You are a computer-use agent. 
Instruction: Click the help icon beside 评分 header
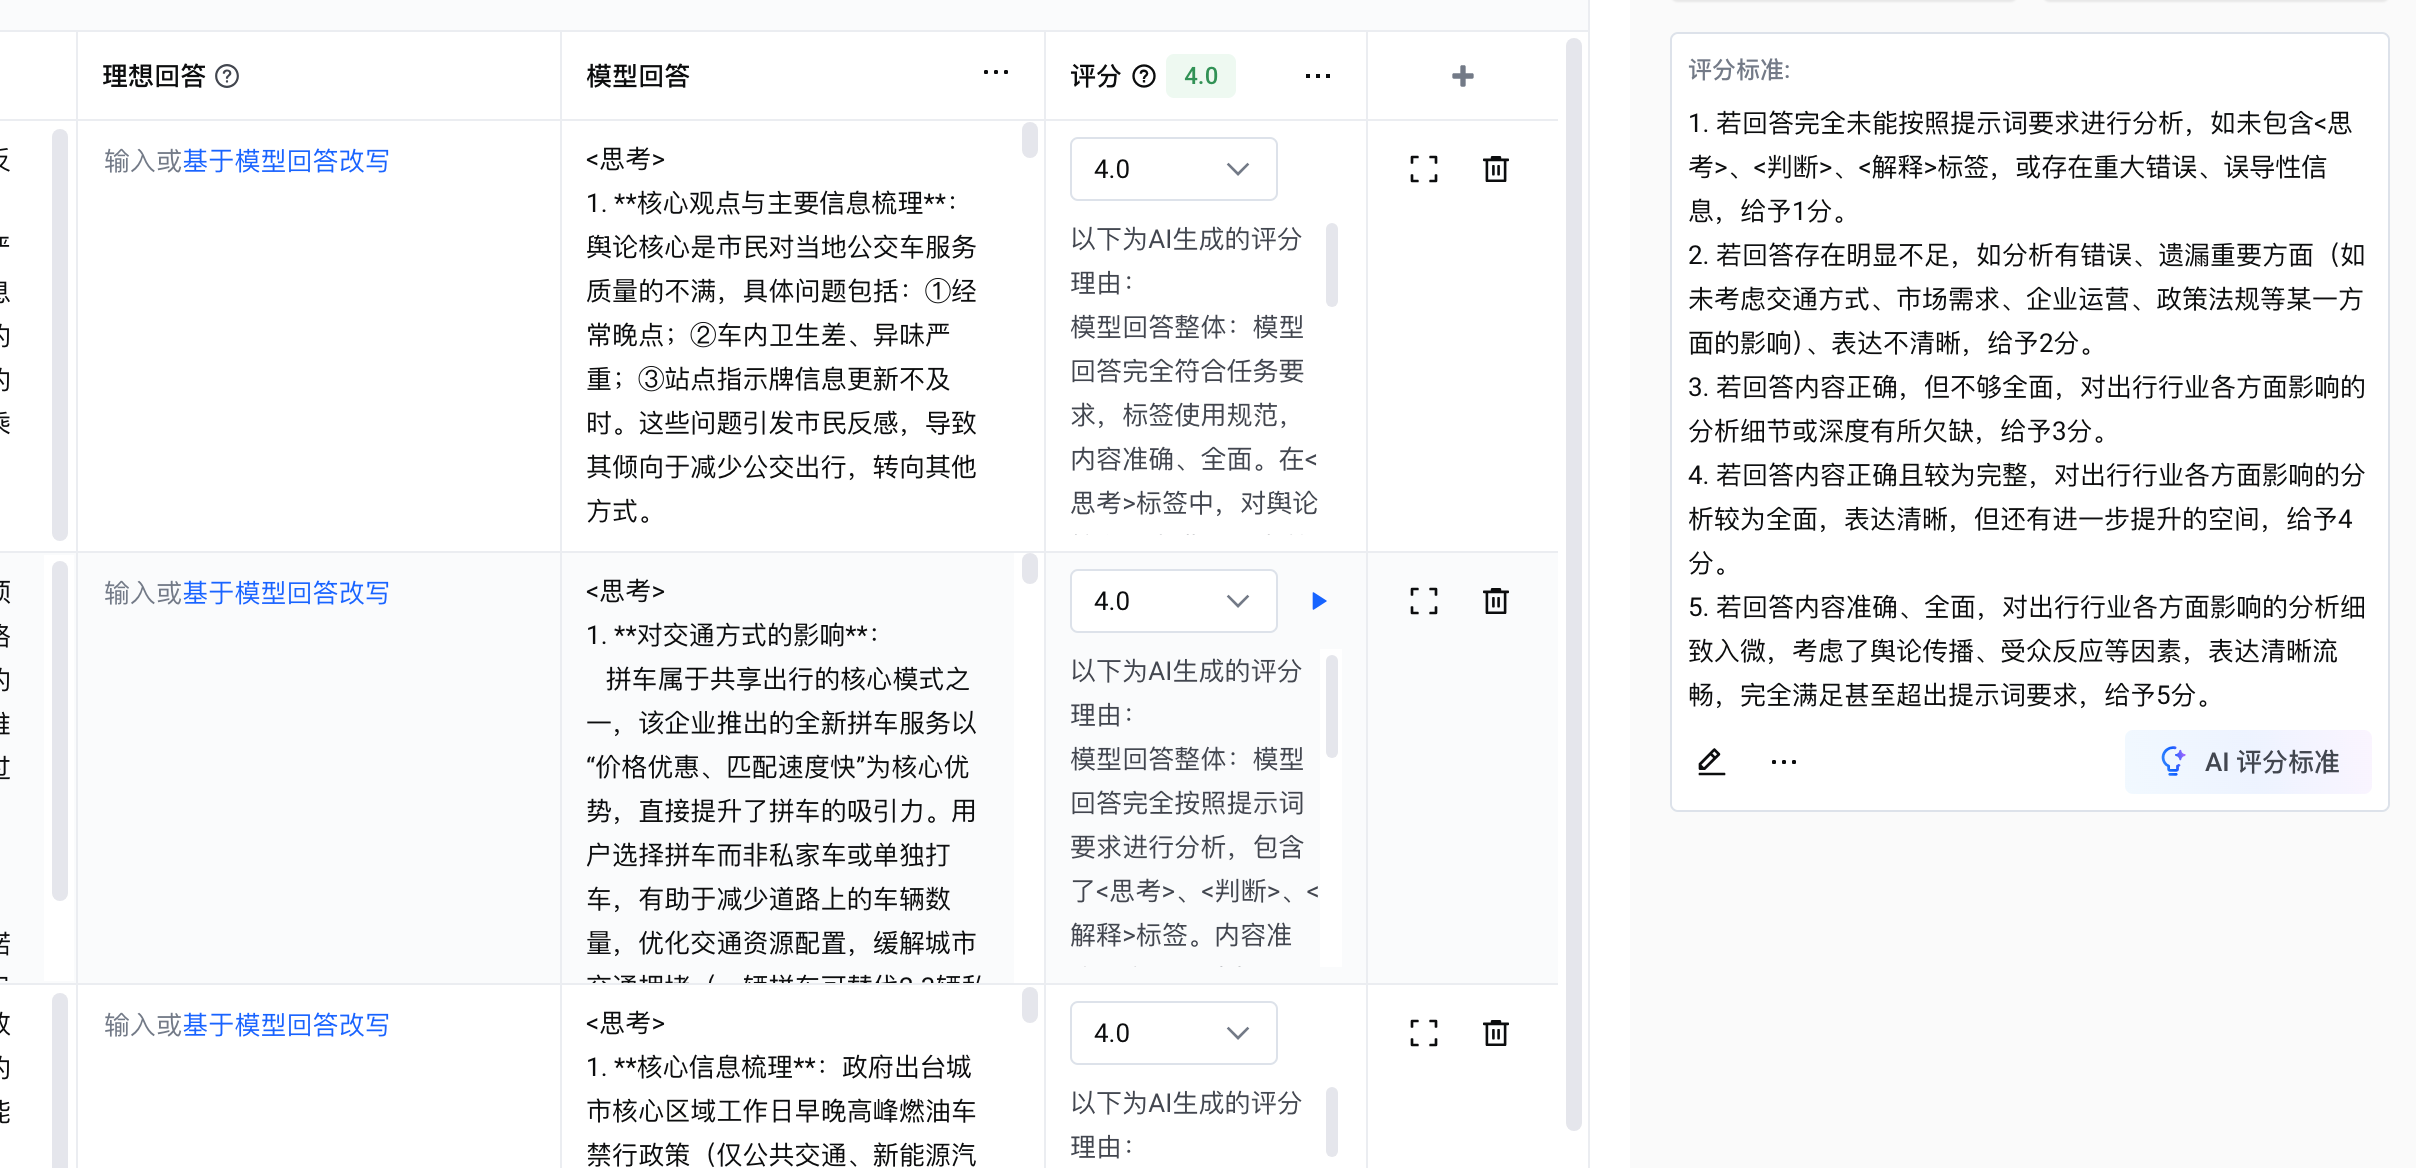point(1144,76)
